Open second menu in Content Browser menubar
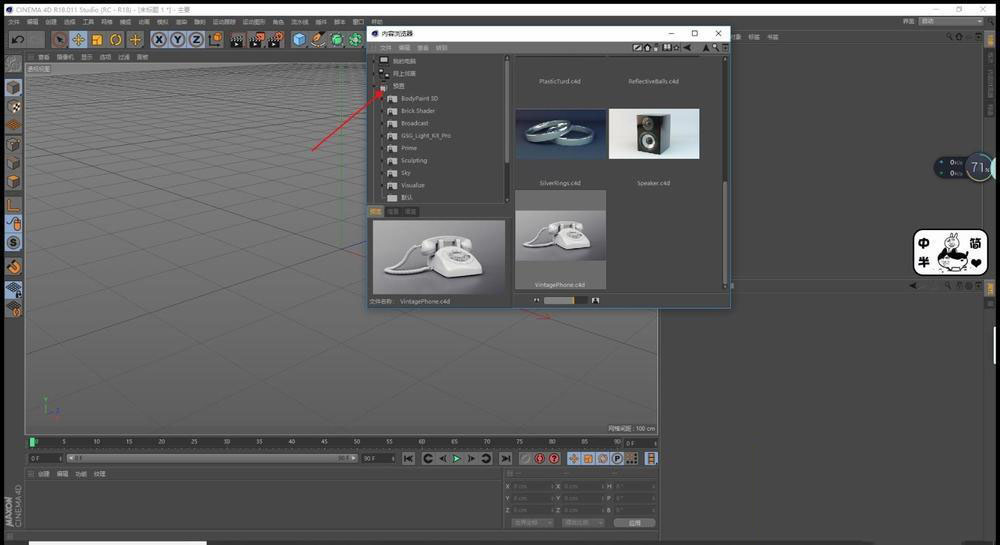 (x=404, y=48)
